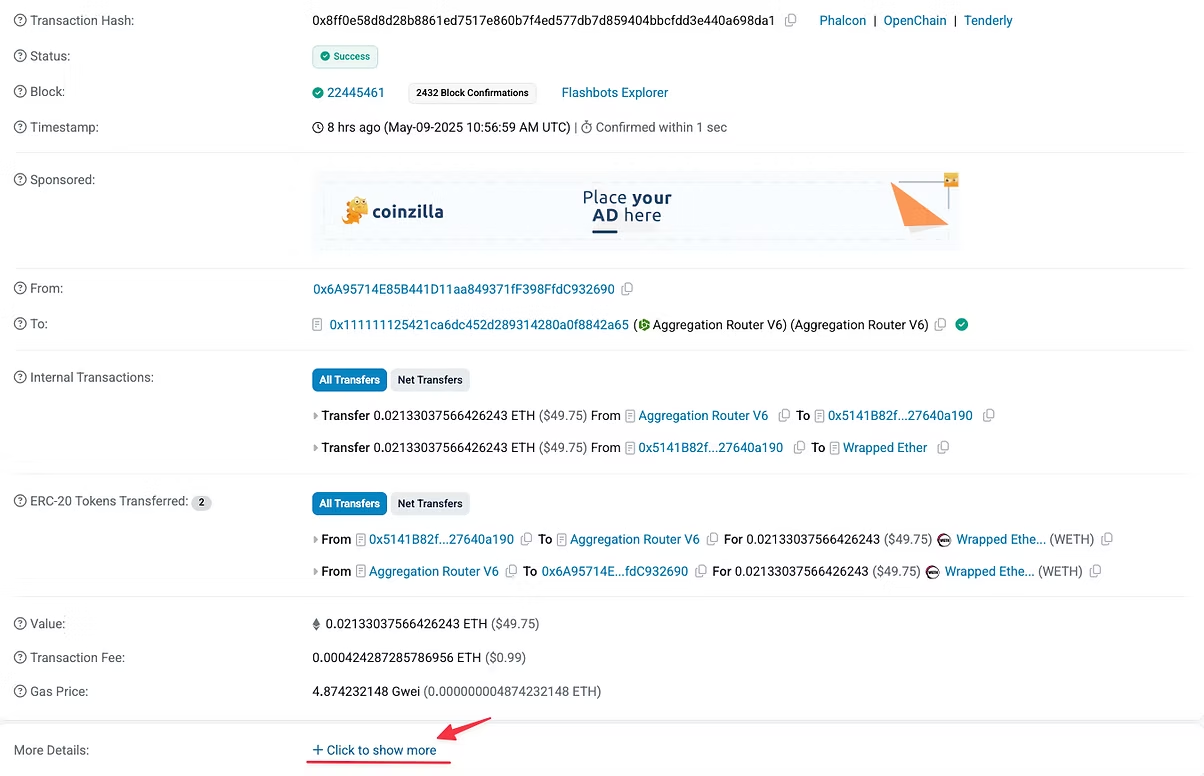Viewport: 1204px width, 776px height.
Task: Expand the first internal transaction row
Action: pos(317,415)
